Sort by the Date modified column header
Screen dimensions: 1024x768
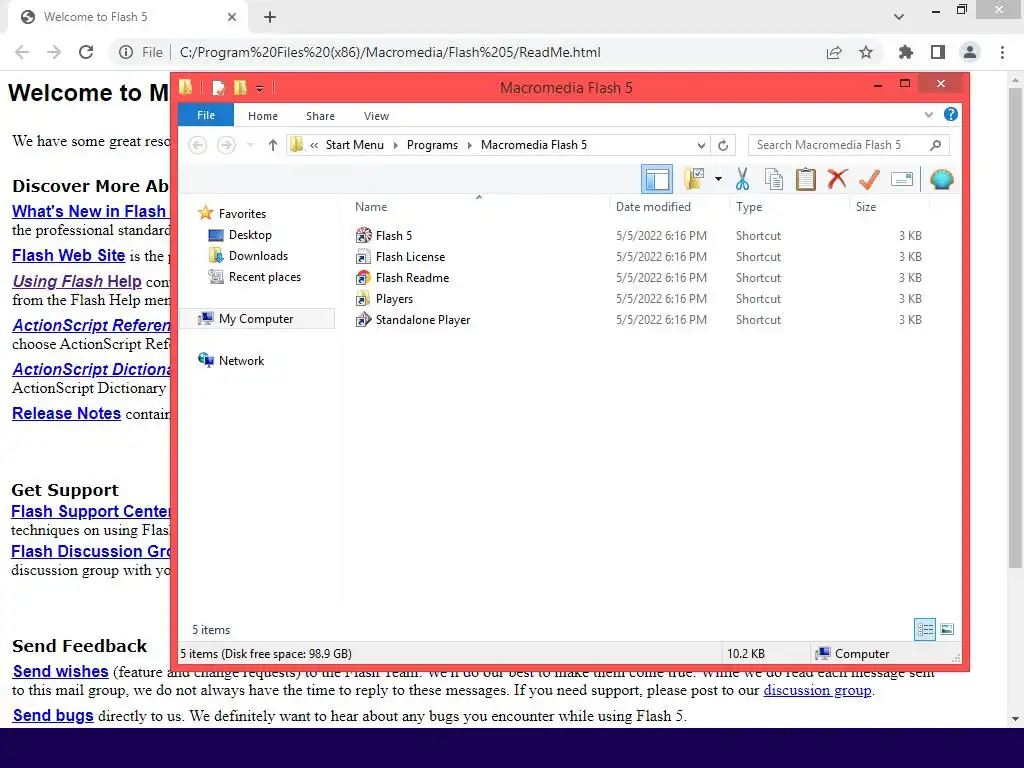(x=653, y=206)
